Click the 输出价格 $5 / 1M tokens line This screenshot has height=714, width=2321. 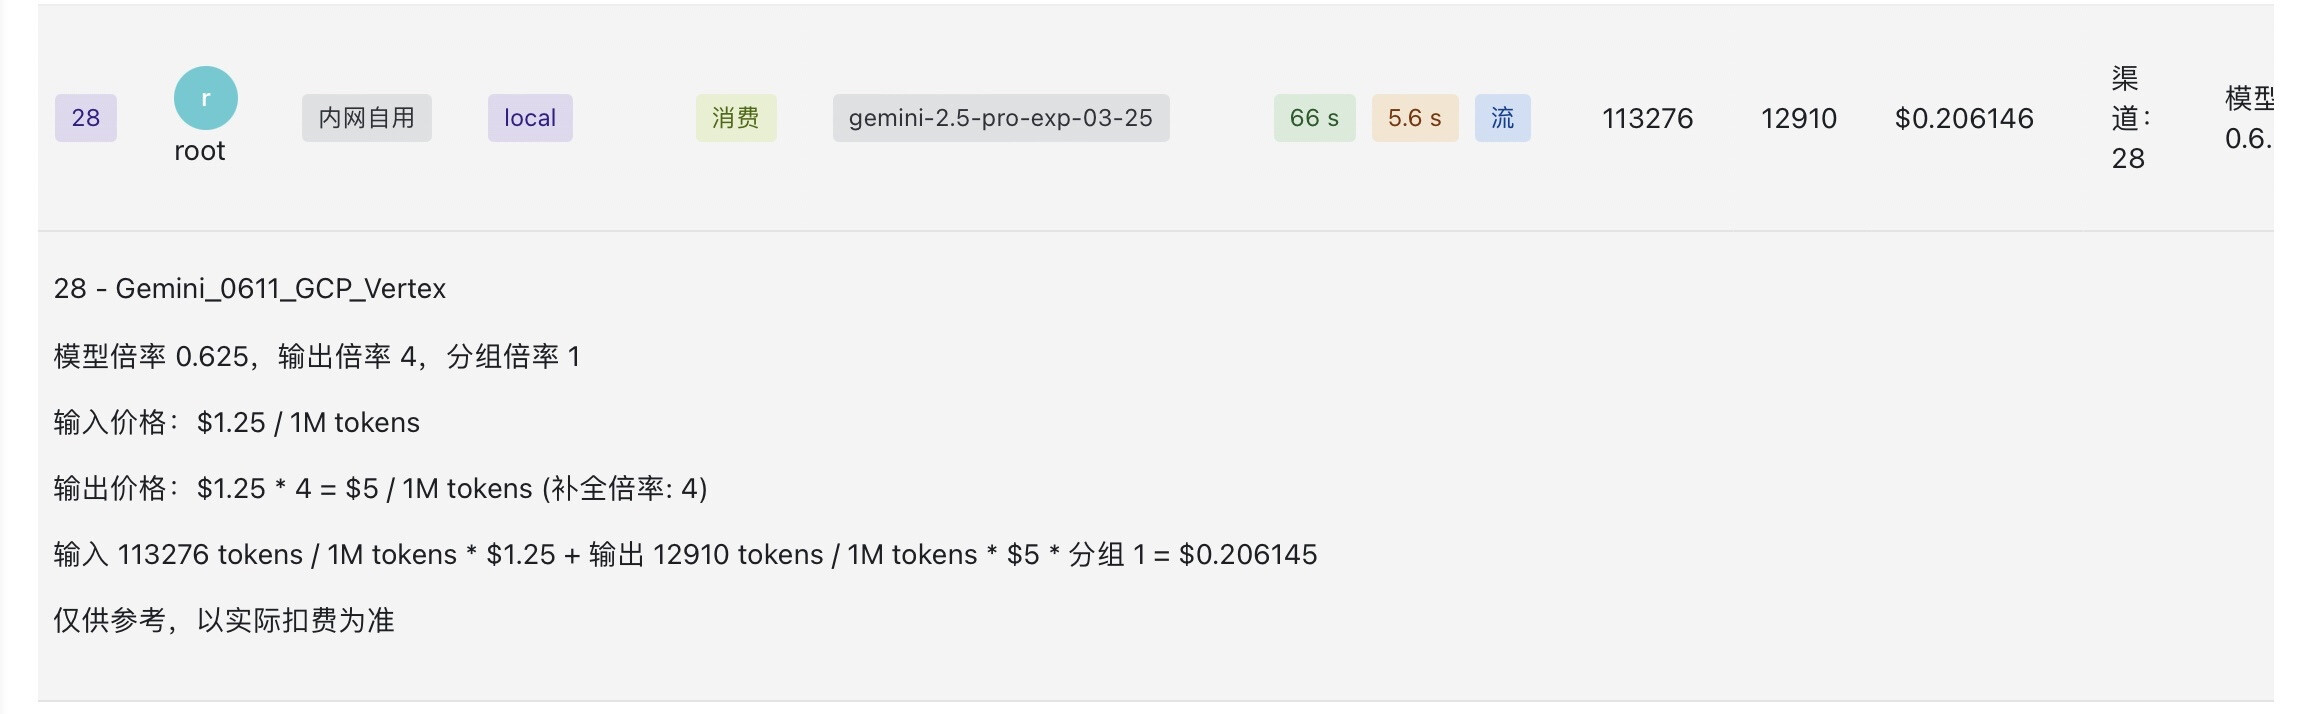click(380, 489)
